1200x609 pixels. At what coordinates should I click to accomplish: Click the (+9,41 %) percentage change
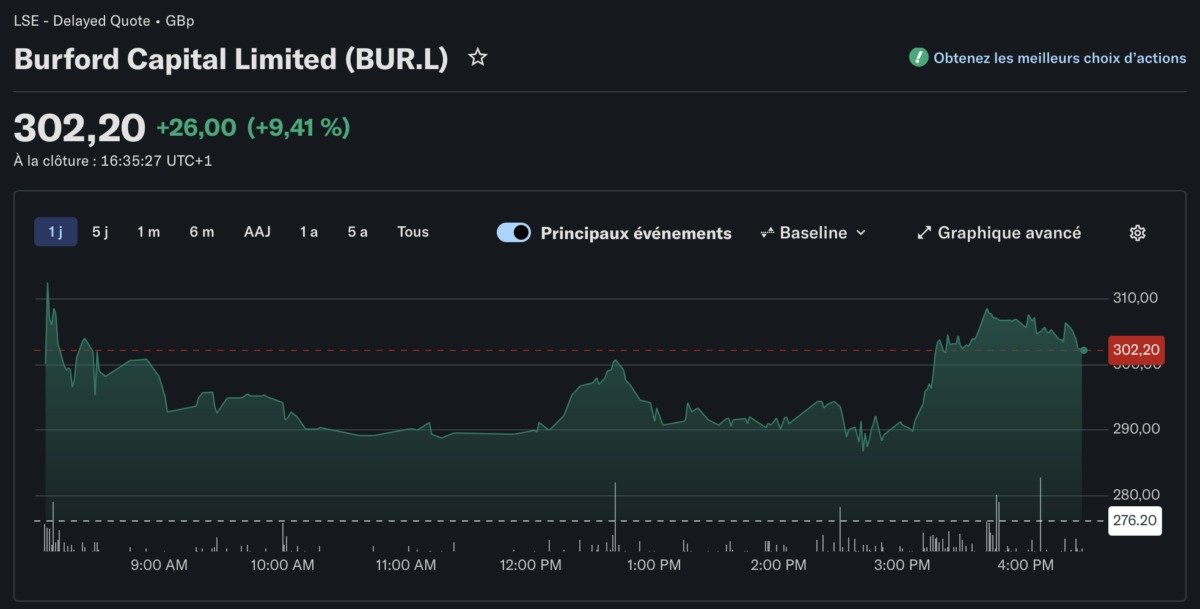tap(298, 127)
